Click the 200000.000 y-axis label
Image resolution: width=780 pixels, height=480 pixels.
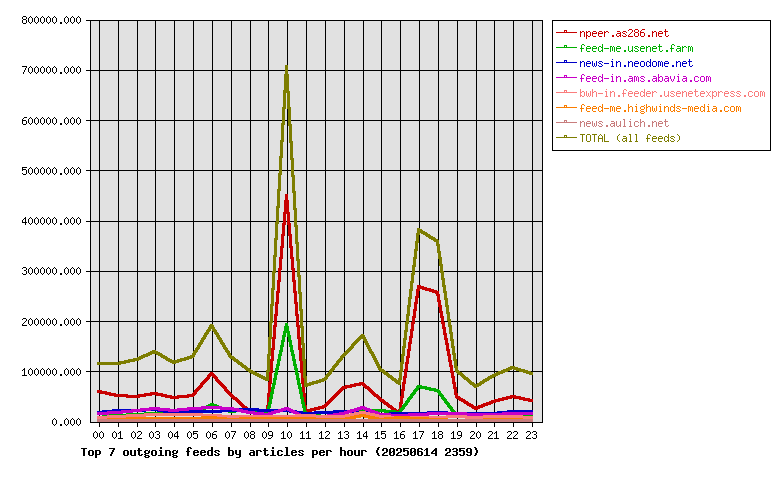point(51,322)
